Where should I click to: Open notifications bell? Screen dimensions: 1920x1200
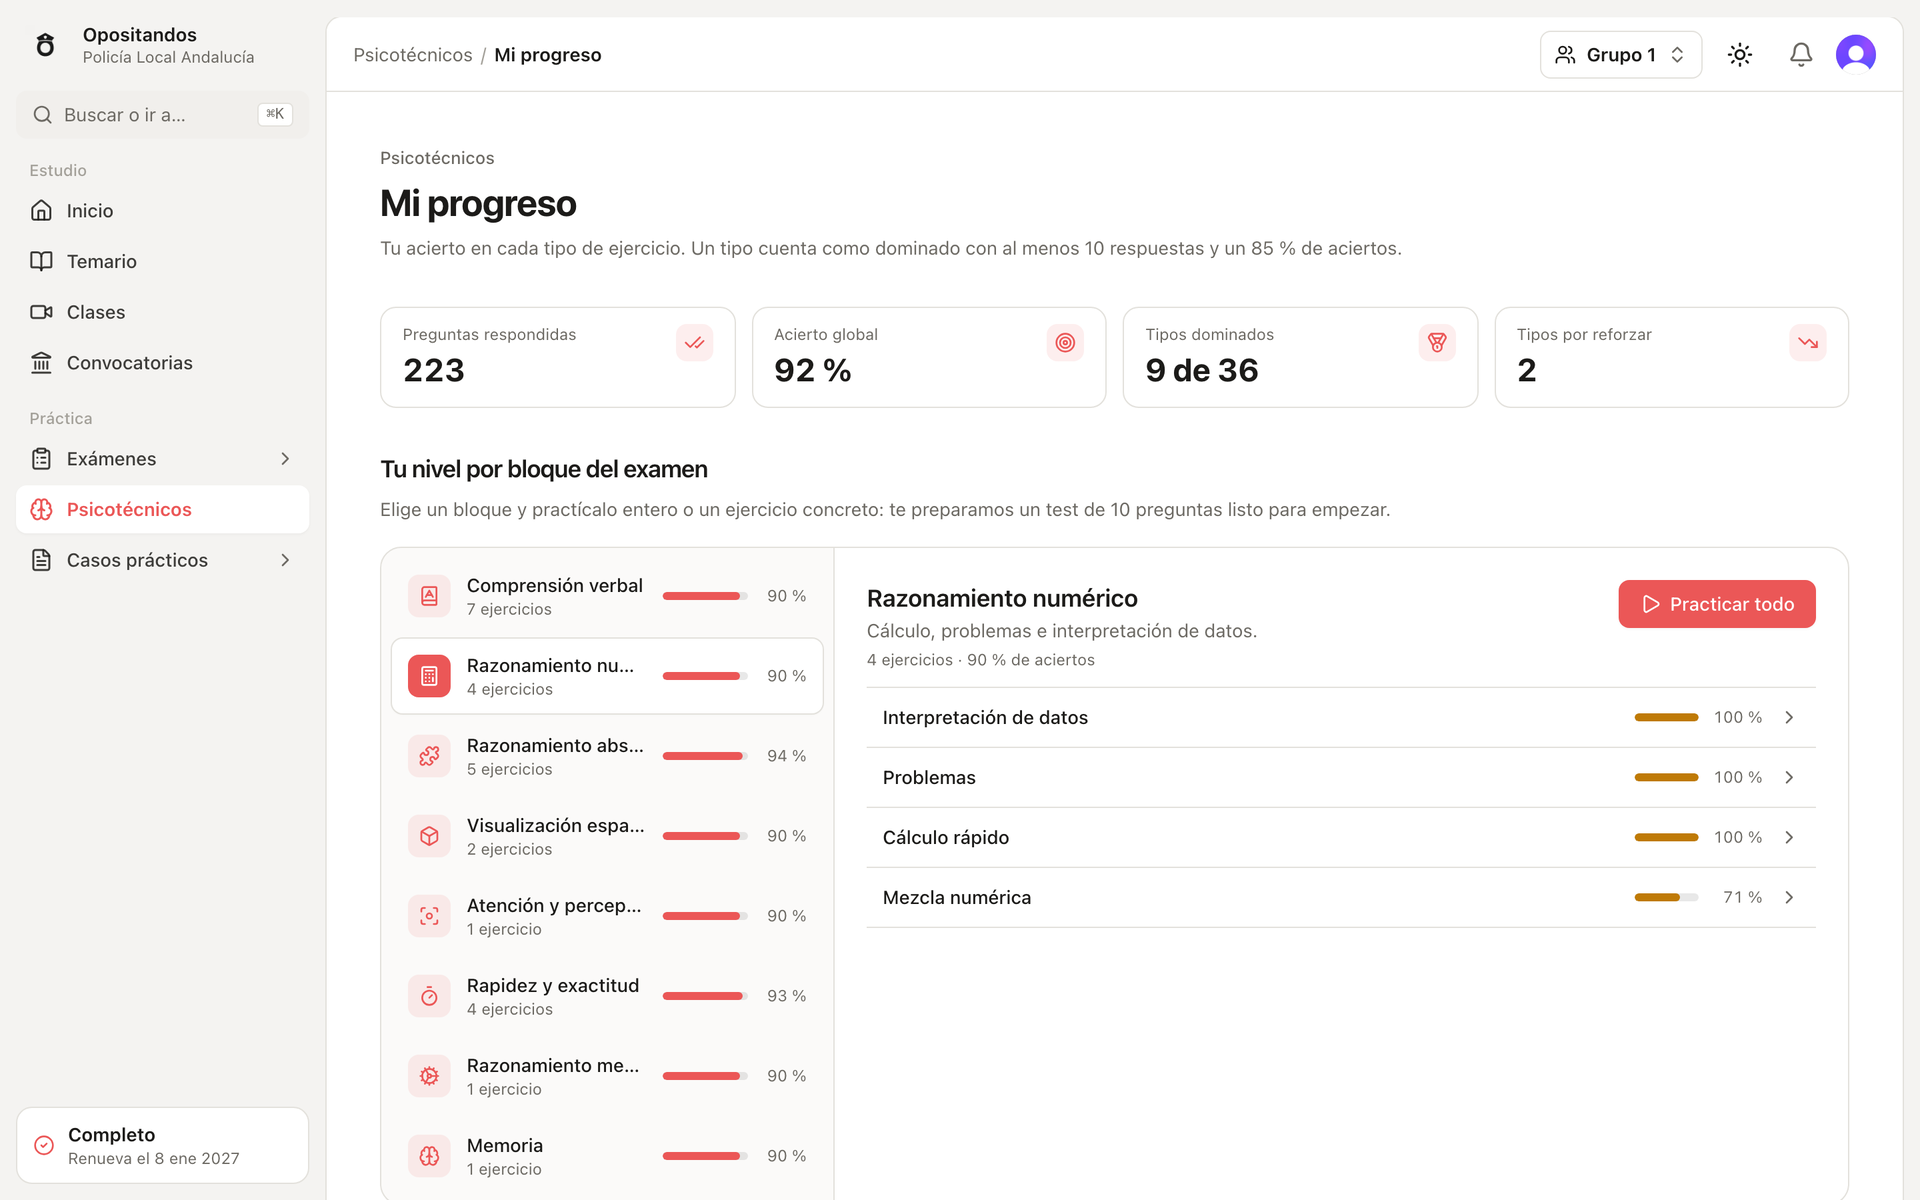pyautogui.click(x=1801, y=55)
